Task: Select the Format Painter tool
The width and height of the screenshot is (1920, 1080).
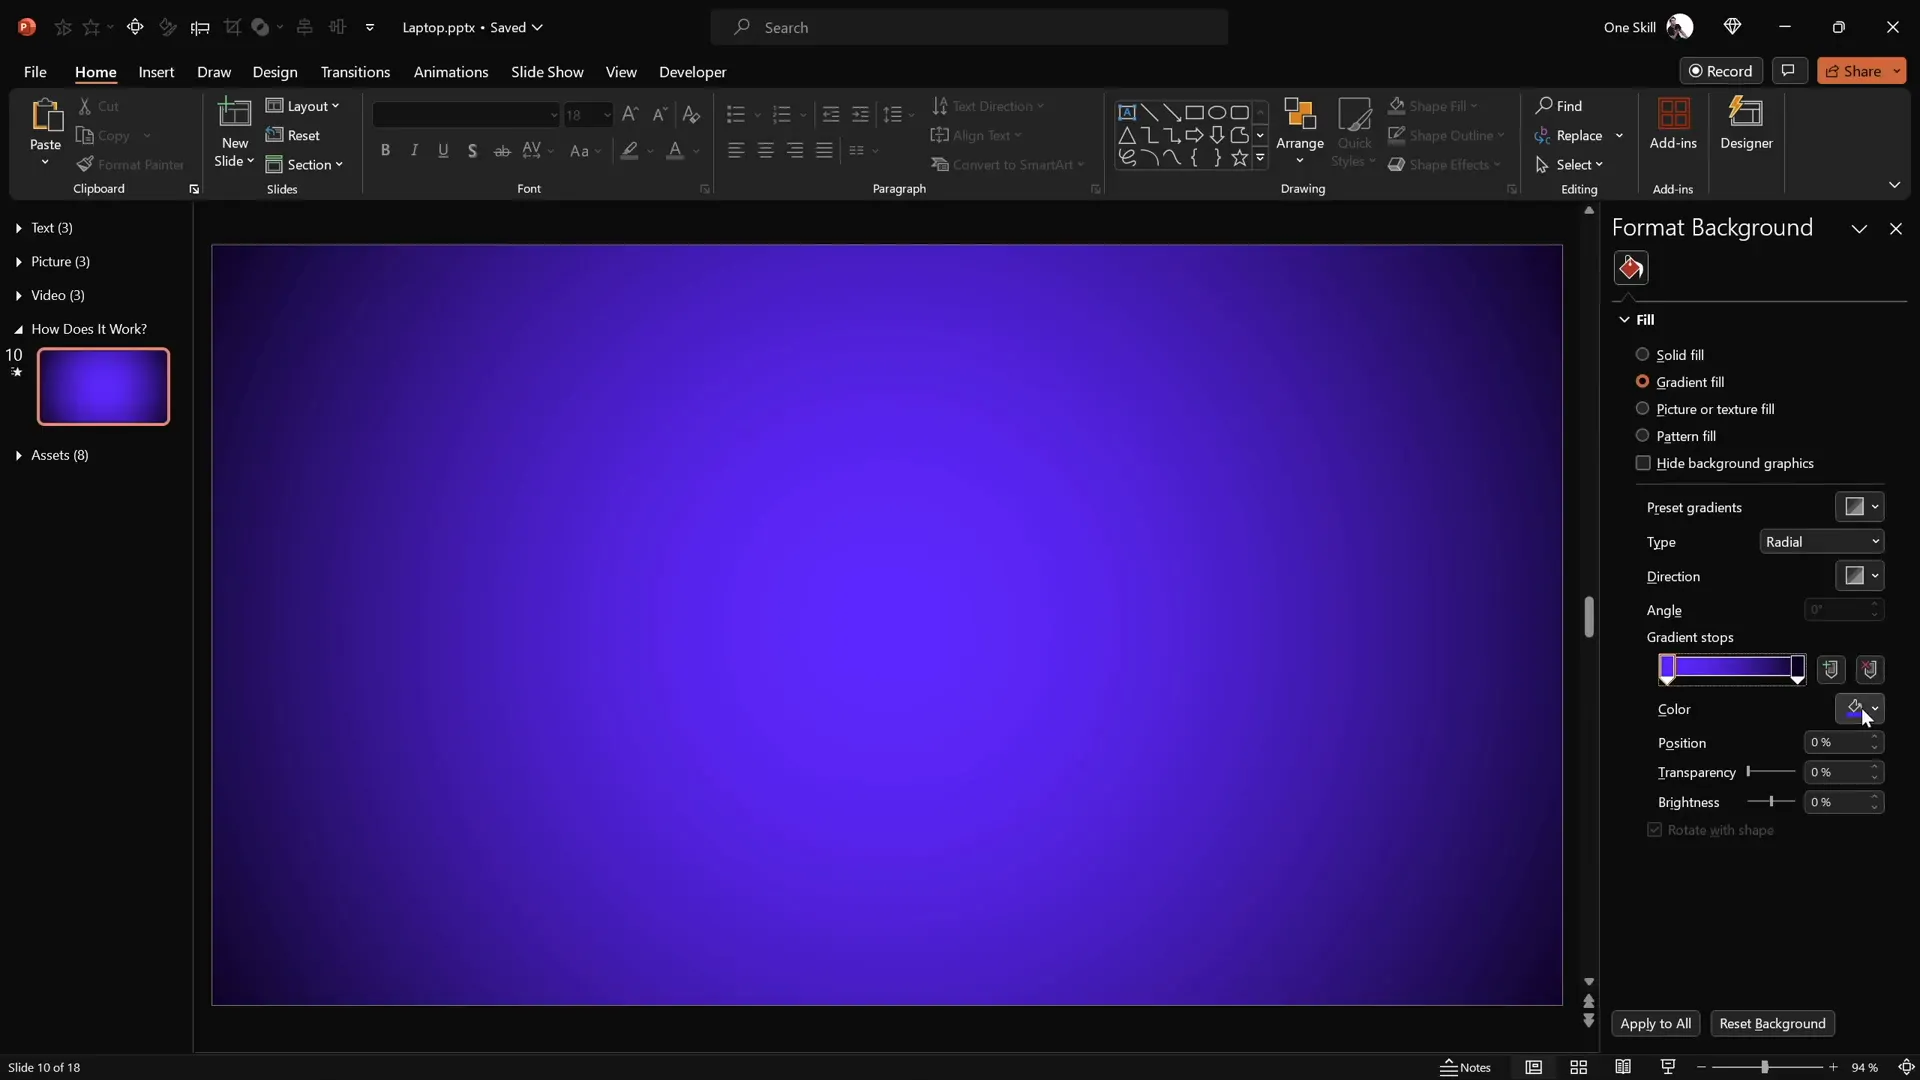Action: (x=130, y=164)
